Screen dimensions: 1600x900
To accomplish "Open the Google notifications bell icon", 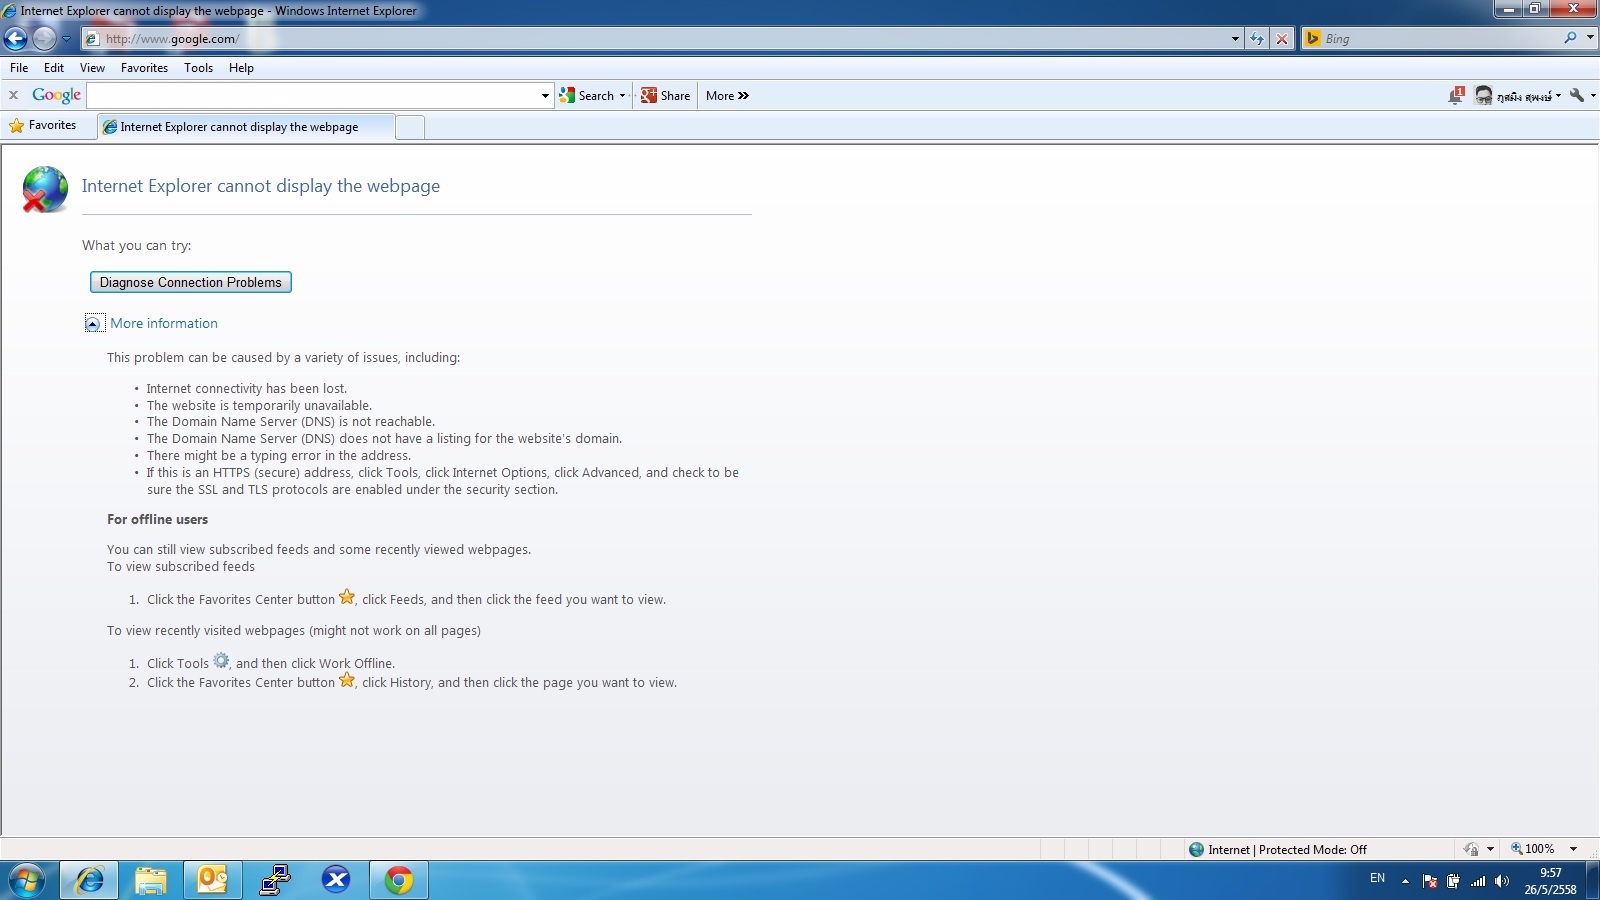I will coord(1456,95).
